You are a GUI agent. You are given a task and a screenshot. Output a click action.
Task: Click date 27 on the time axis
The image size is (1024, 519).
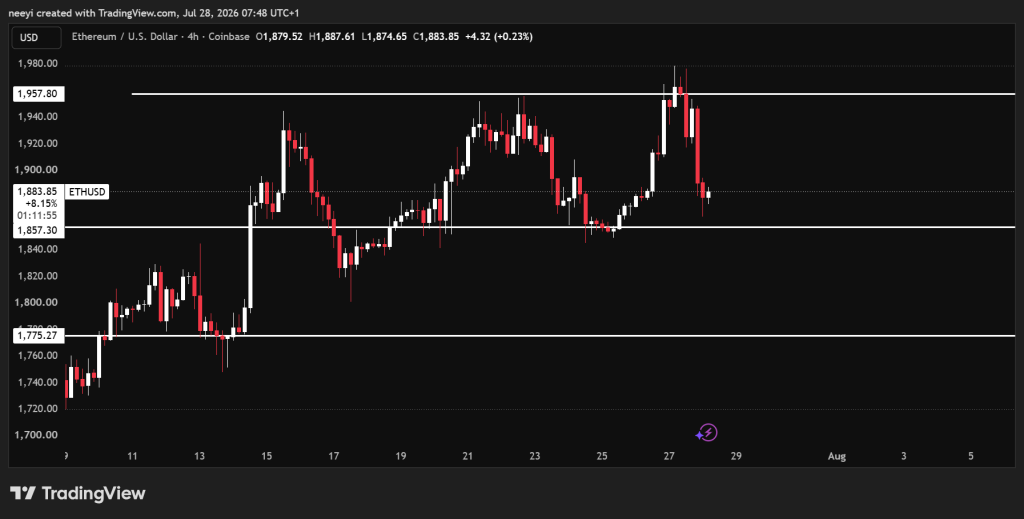(x=669, y=456)
